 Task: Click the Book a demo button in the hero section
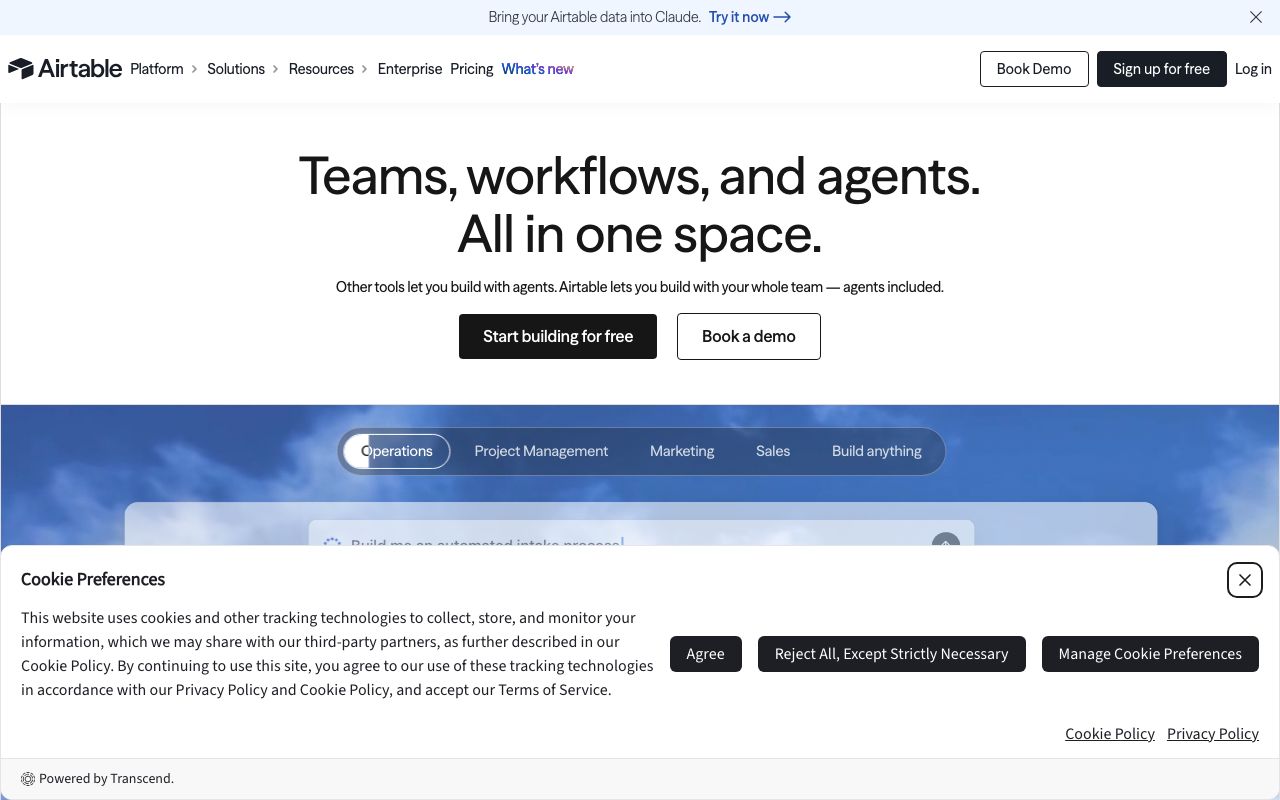click(x=749, y=336)
